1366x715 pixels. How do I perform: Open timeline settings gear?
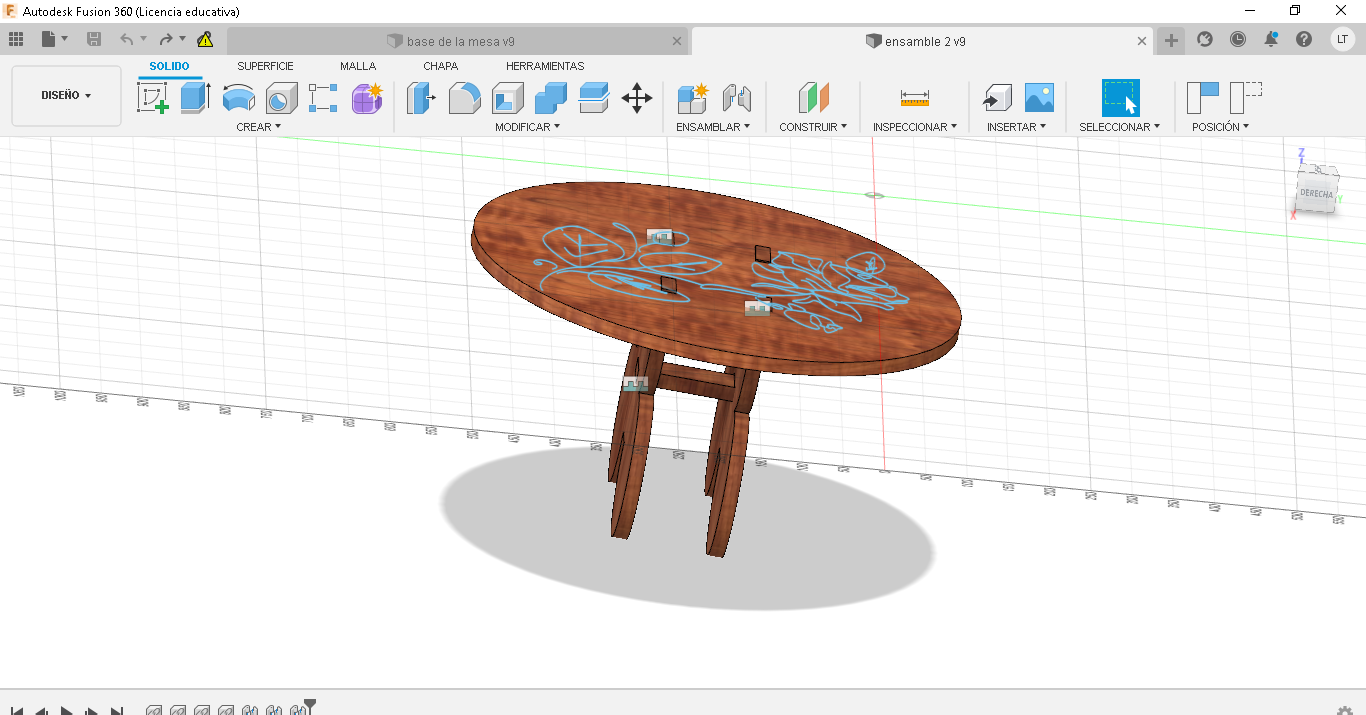pyautogui.click(x=1345, y=710)
